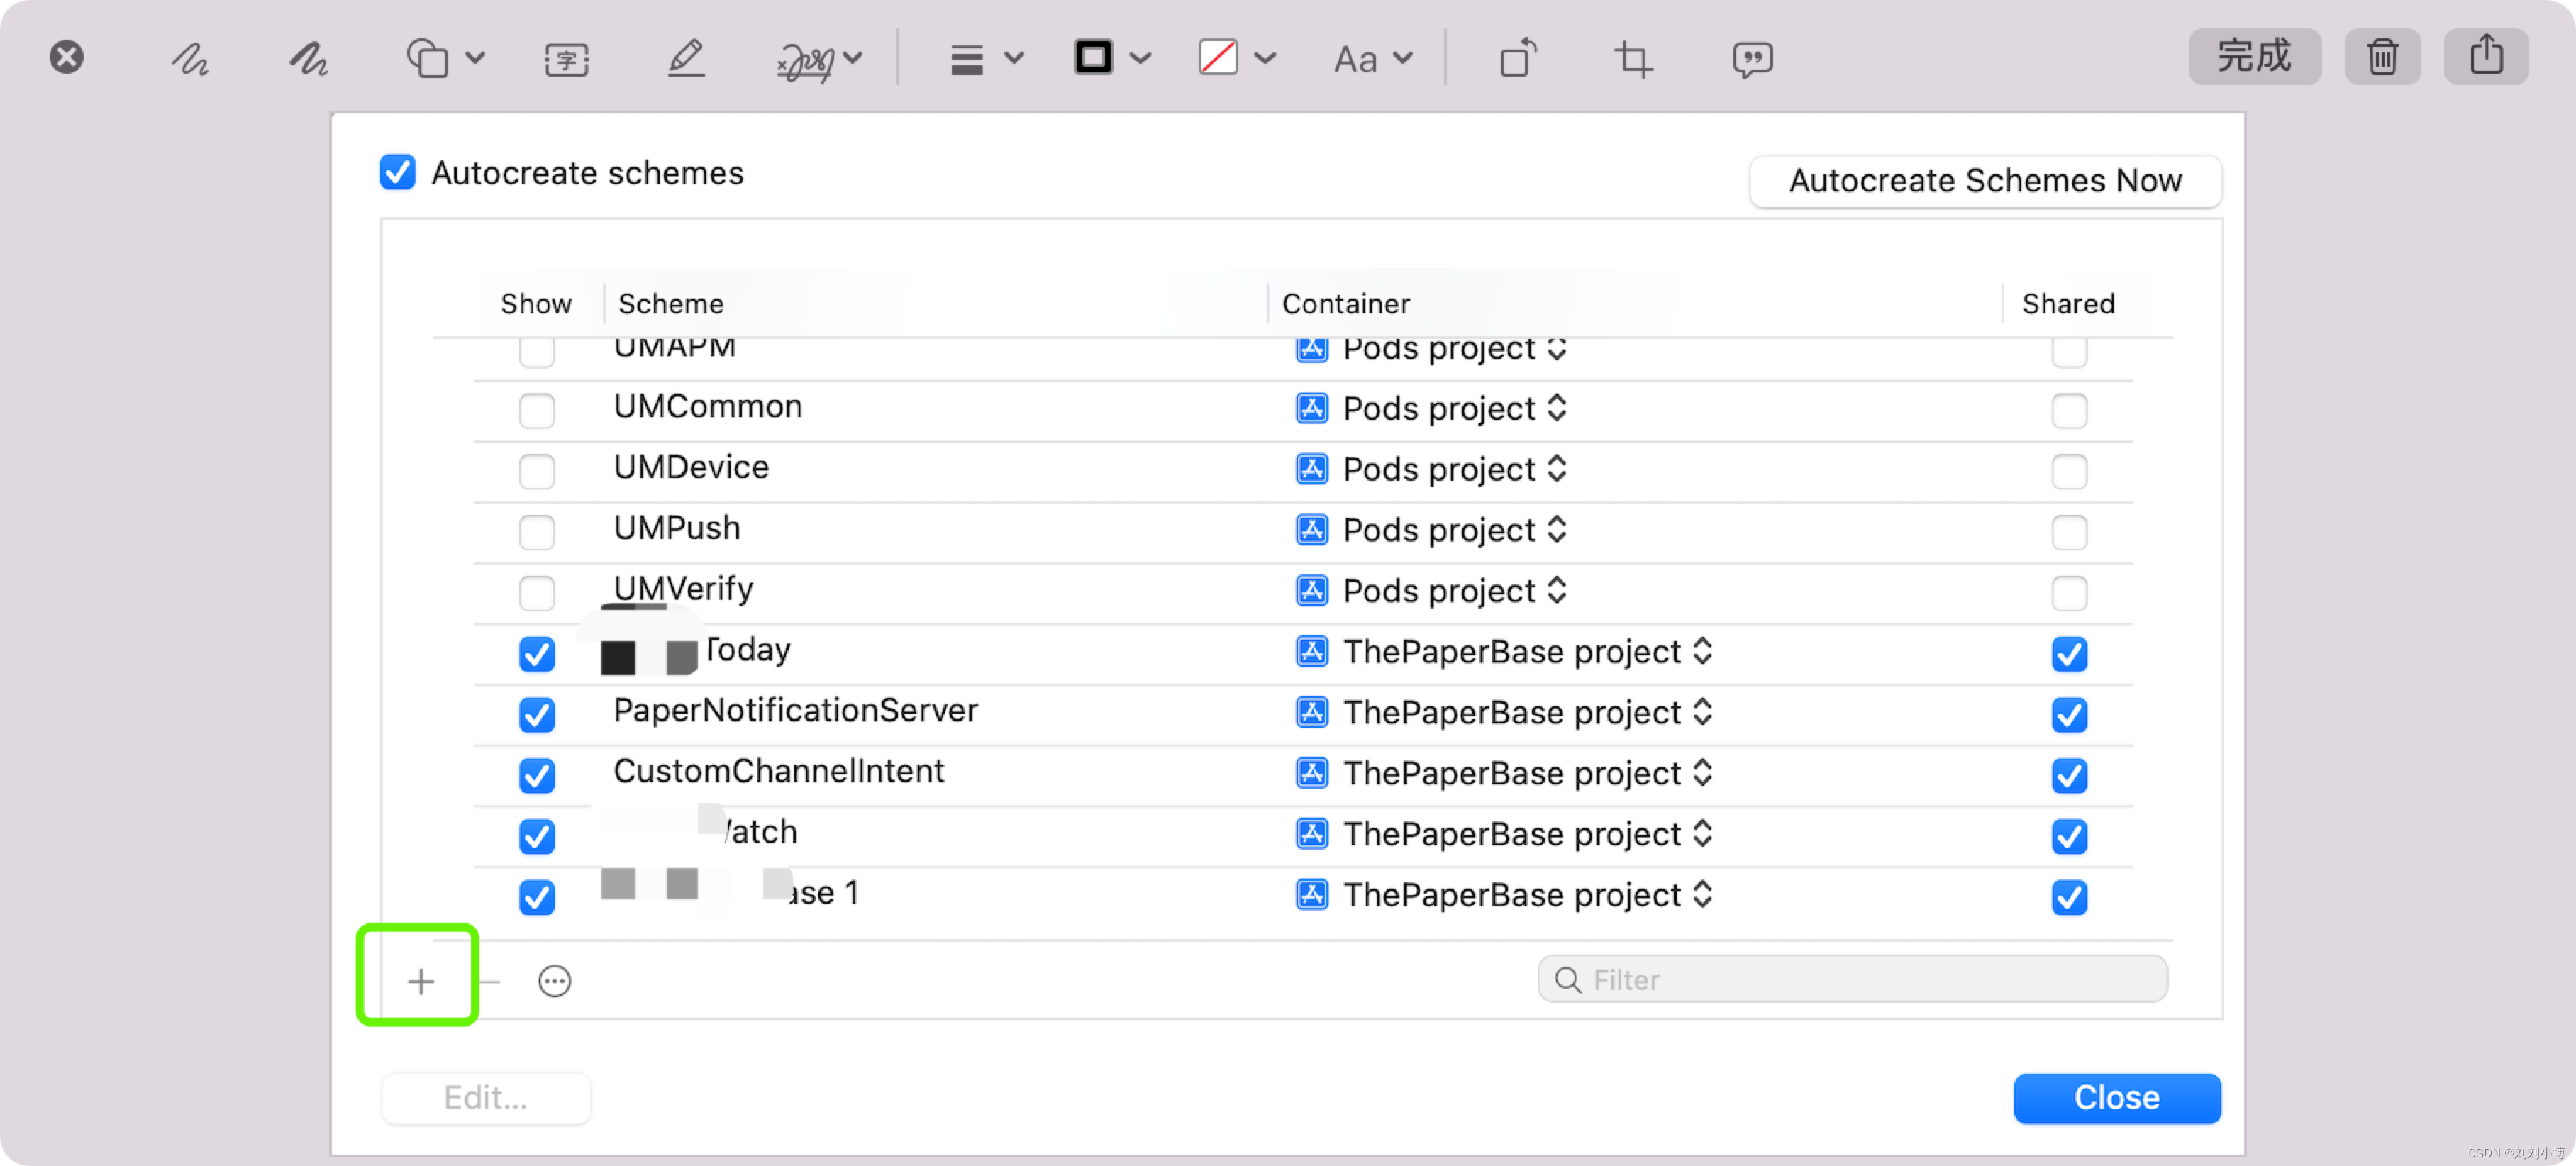Select the Crop tool

1633,59
